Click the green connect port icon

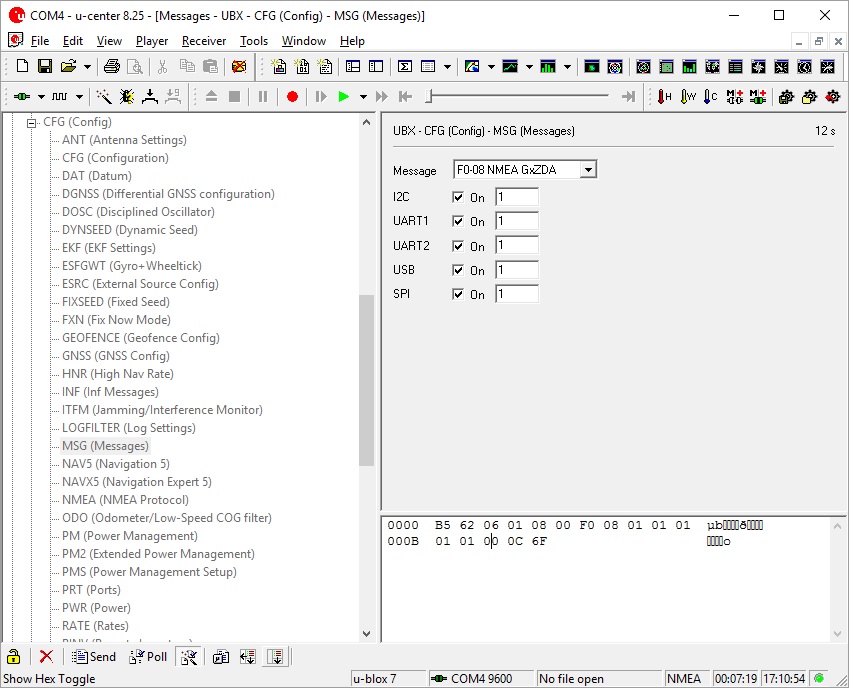tap(22, 97)
